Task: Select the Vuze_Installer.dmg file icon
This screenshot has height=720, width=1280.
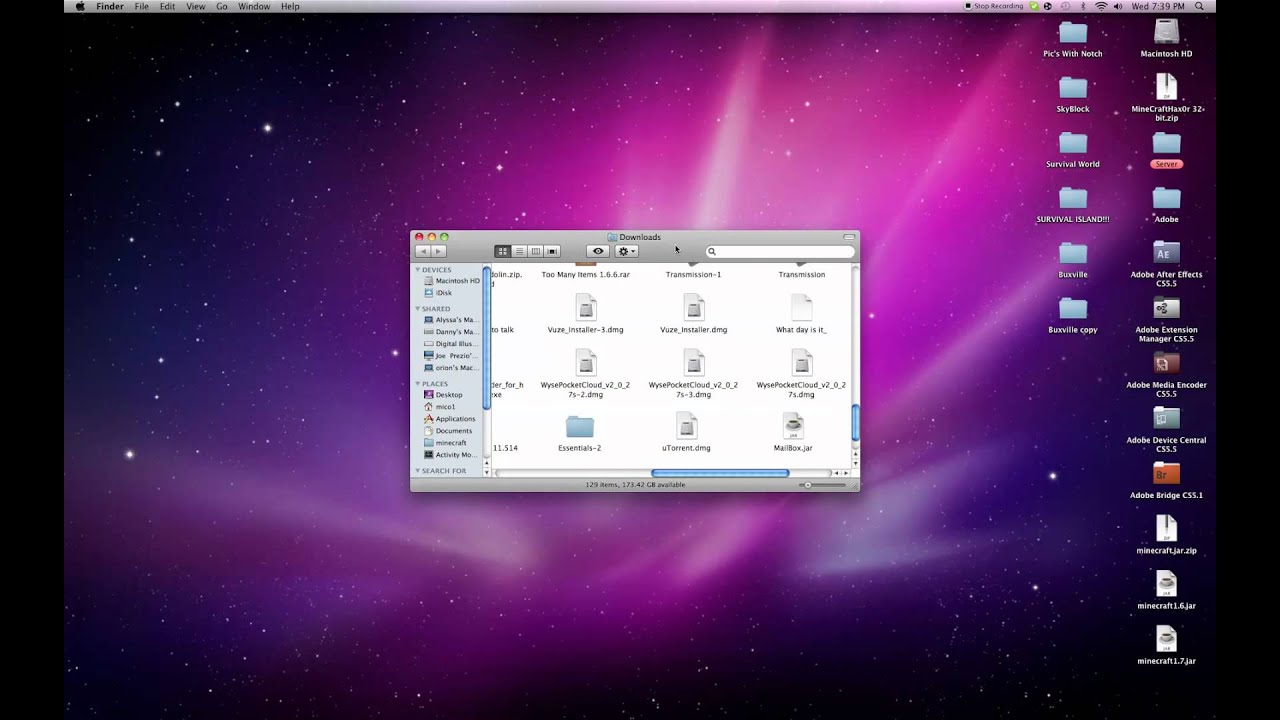Action: coord(694,307)
